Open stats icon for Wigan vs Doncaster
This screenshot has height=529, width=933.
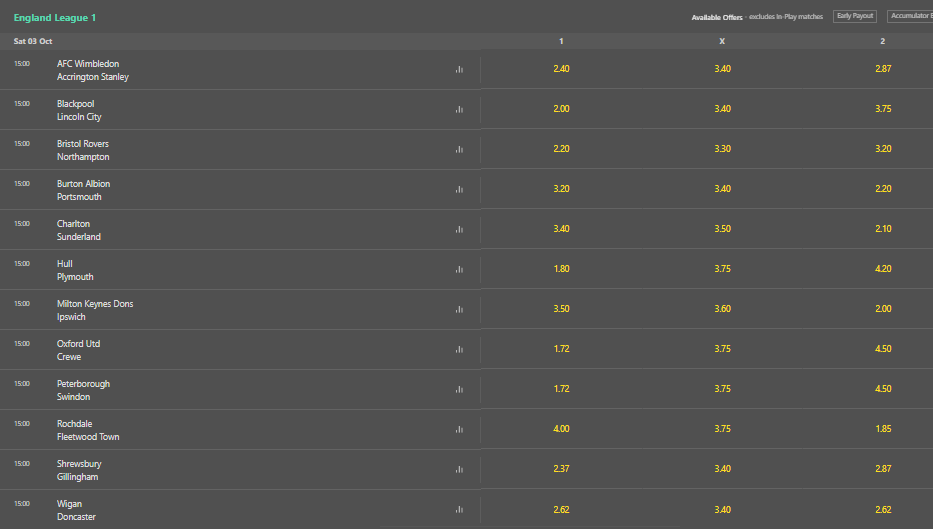(459, 509)
